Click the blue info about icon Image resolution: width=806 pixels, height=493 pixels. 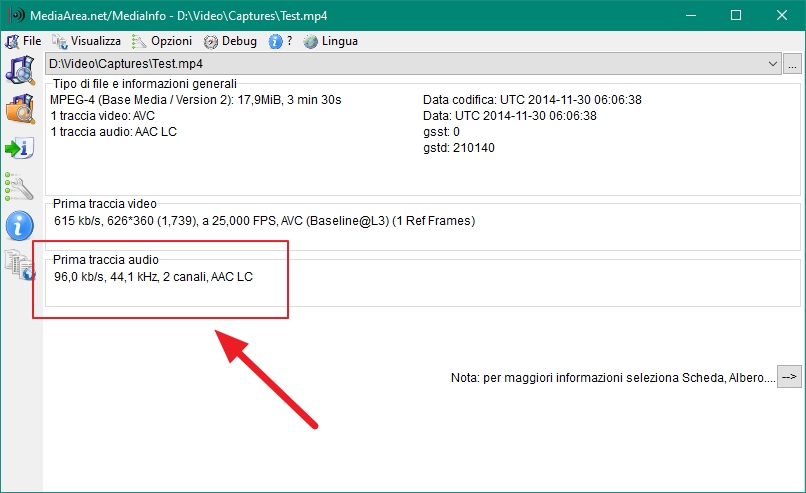20,226
